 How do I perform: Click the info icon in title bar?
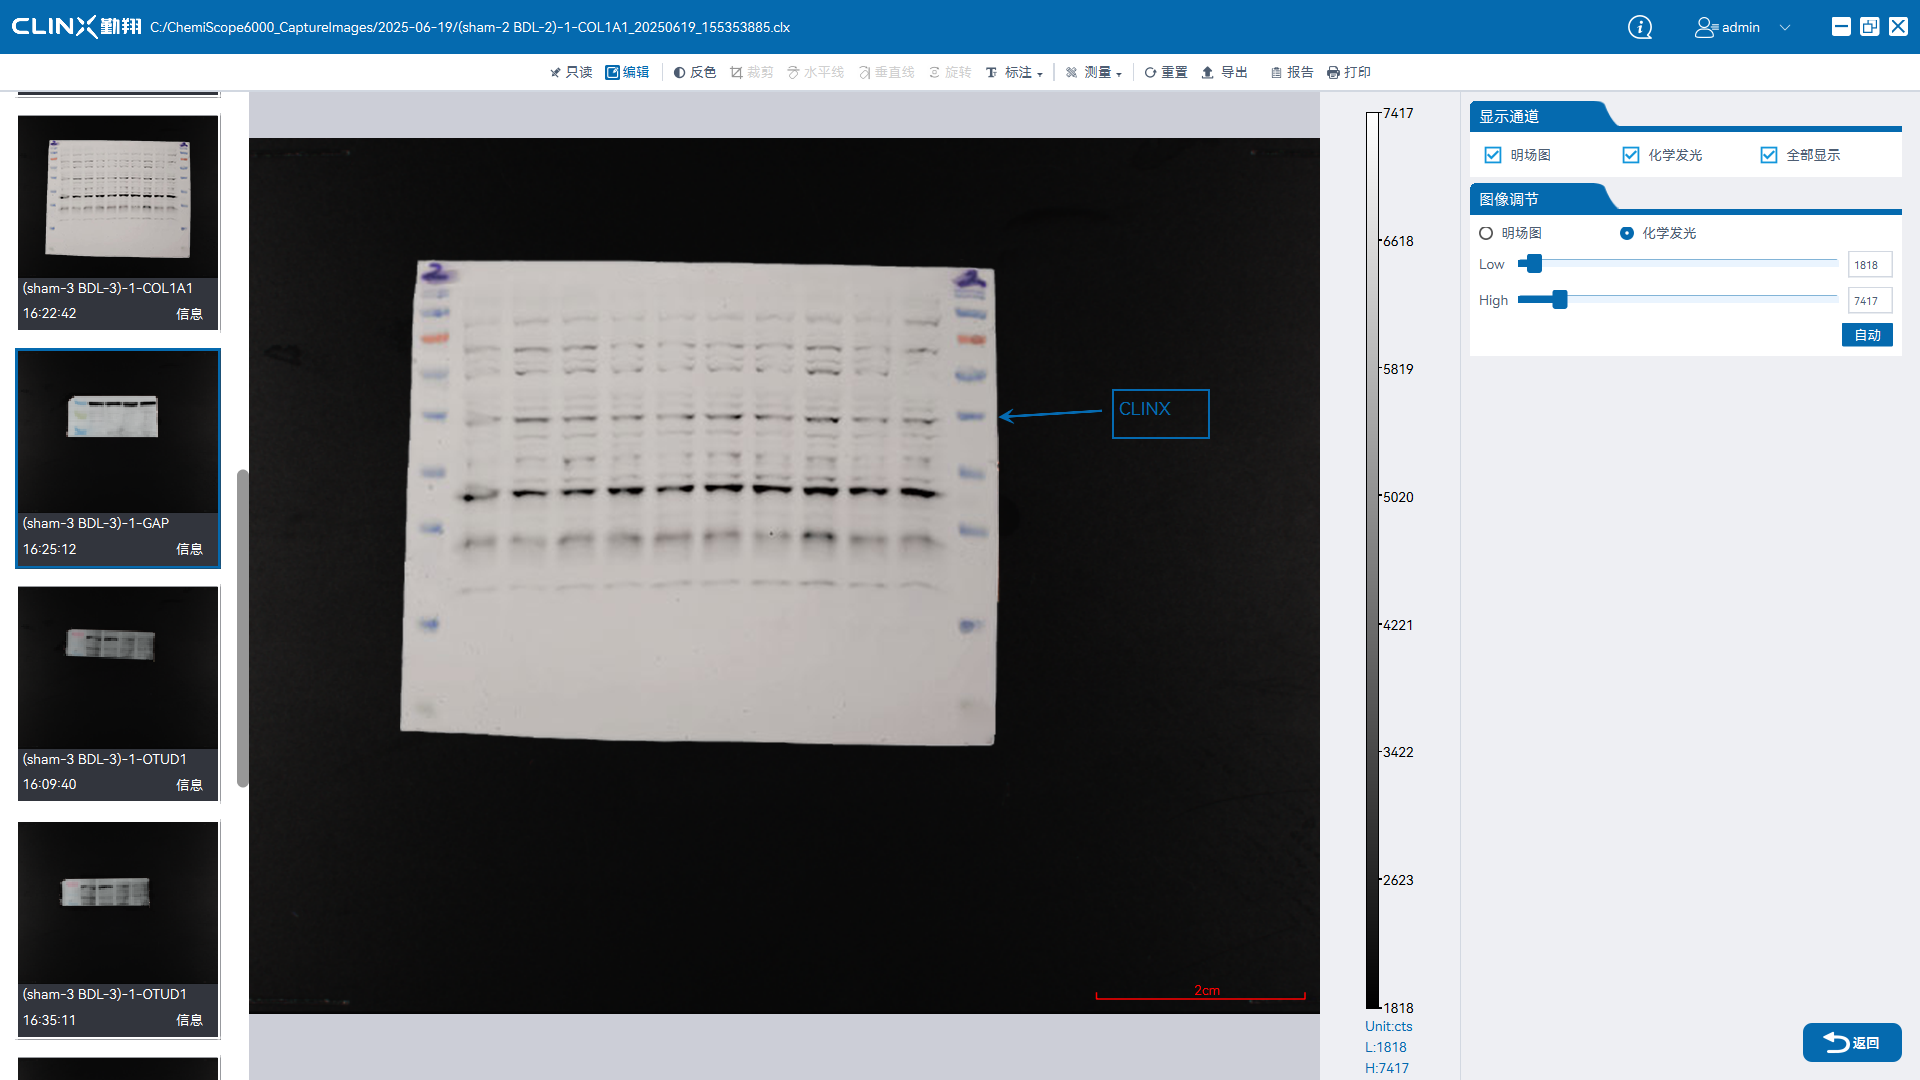1640,27
